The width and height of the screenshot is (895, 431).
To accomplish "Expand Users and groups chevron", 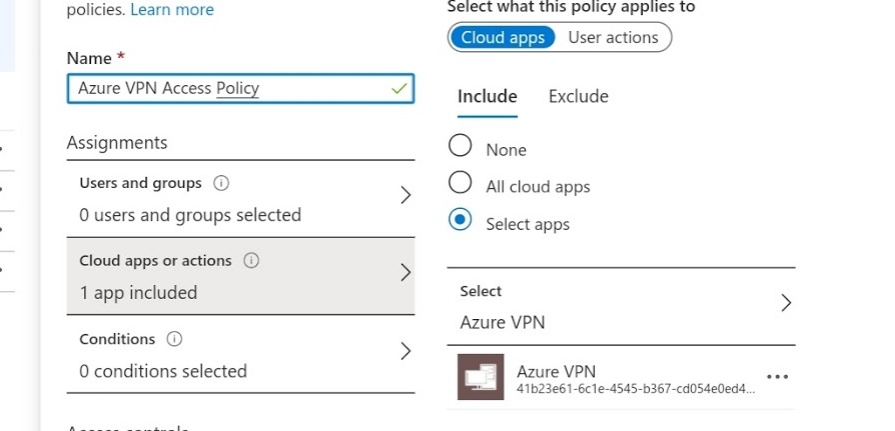I will 405,196.
